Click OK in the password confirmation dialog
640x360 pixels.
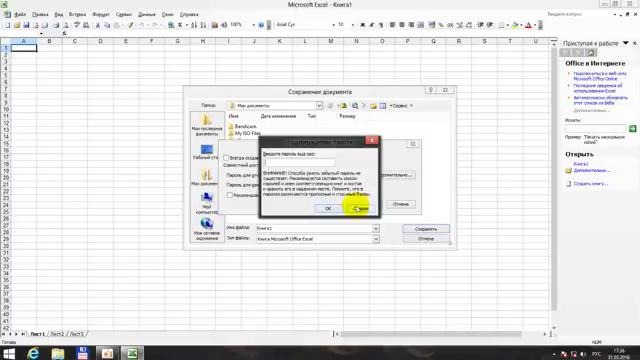[328, 209]
